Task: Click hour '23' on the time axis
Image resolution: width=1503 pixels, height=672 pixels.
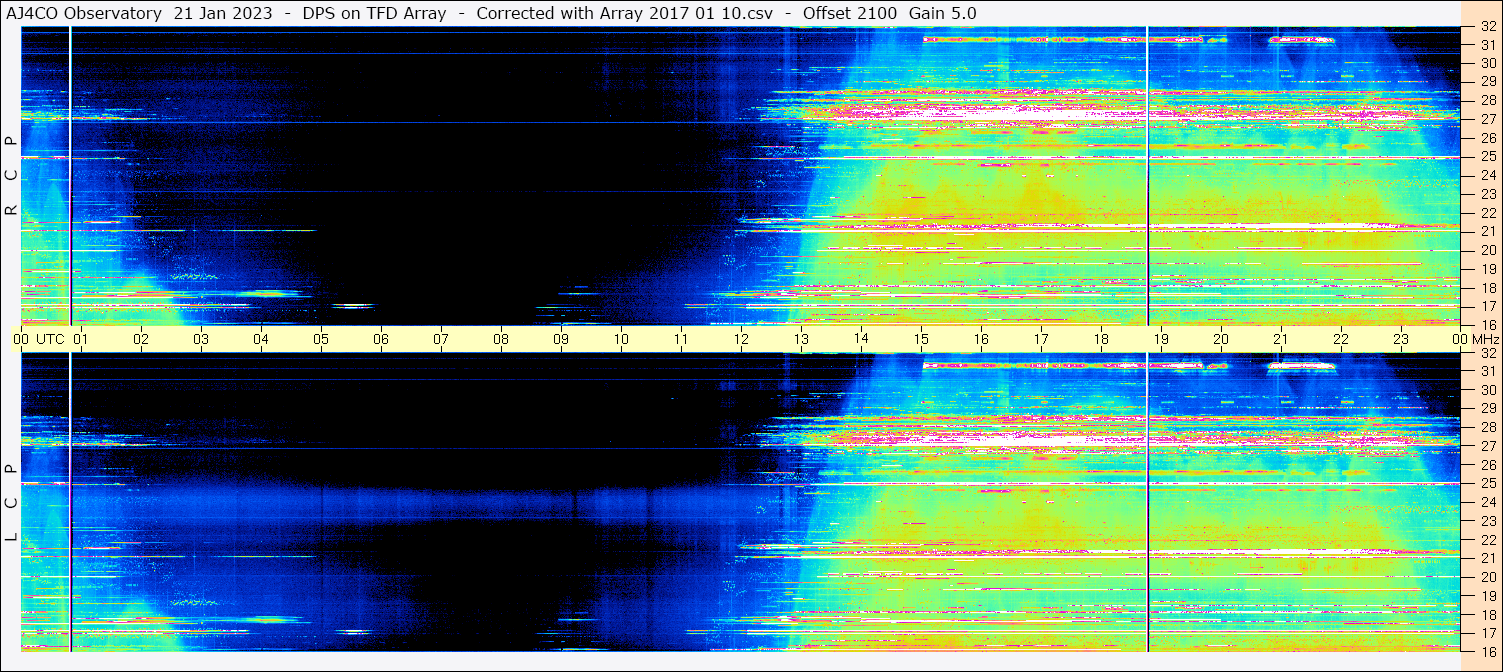Action: [1401, 339]
